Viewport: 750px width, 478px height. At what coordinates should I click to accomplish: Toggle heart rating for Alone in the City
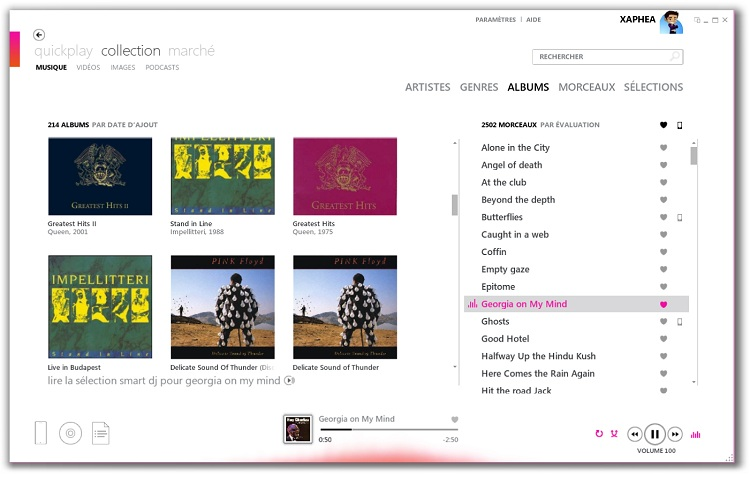(663, 148)
